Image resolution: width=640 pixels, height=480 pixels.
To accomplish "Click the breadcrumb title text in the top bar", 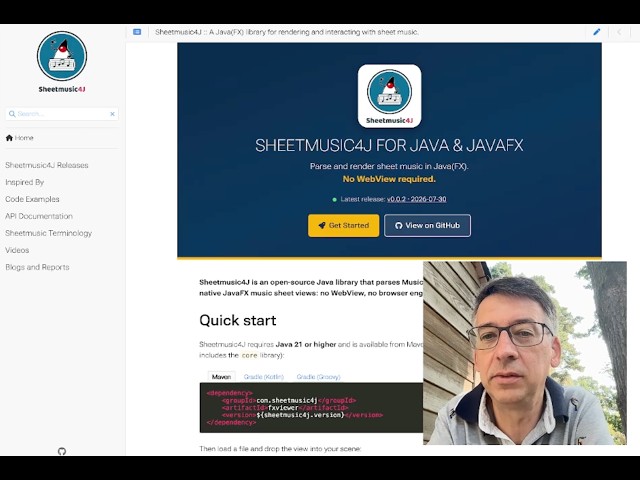I will click(287, 32).
